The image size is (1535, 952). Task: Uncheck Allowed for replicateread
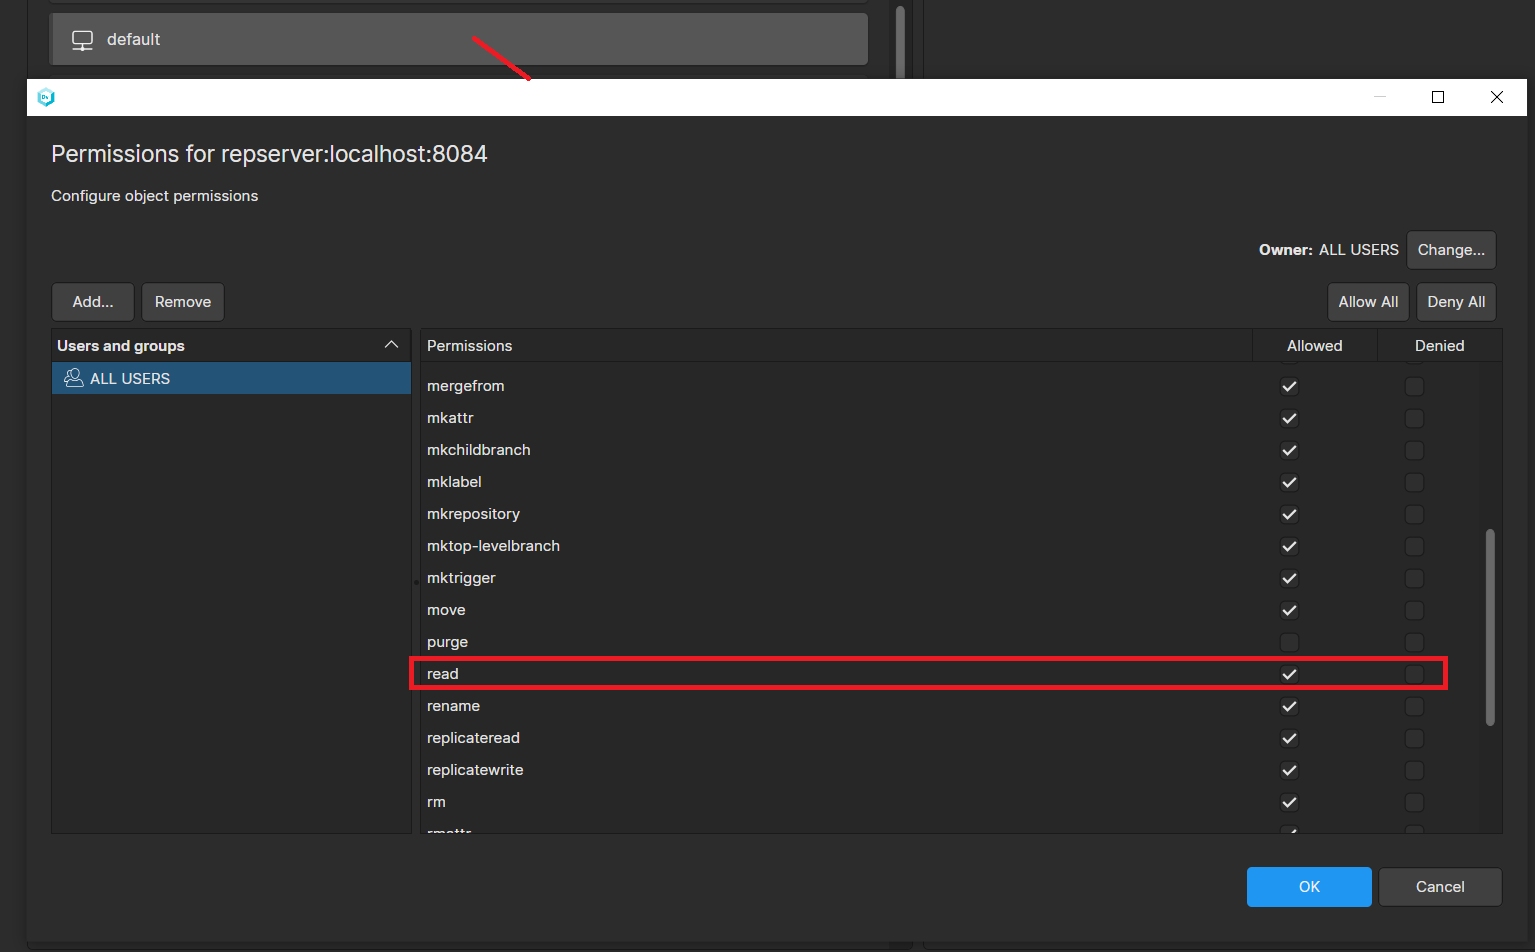(1289, 738)
